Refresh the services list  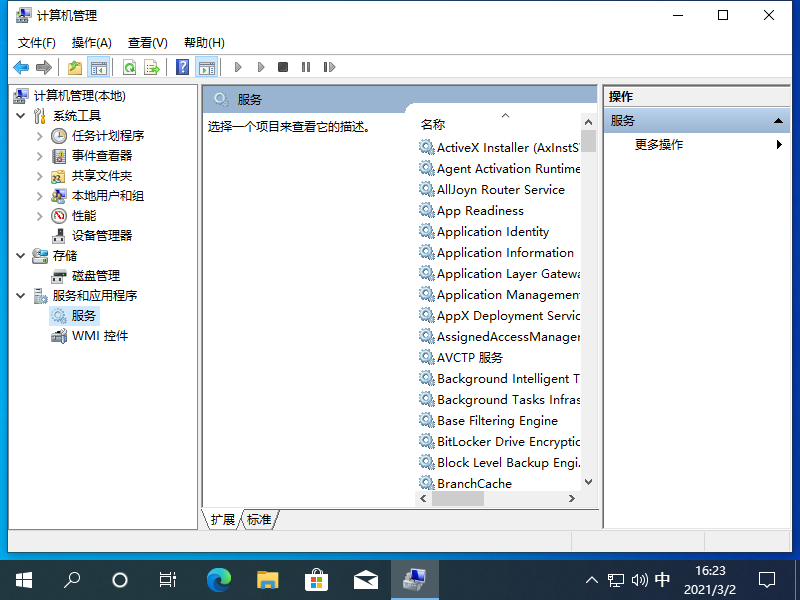click(x=130, y=67)
